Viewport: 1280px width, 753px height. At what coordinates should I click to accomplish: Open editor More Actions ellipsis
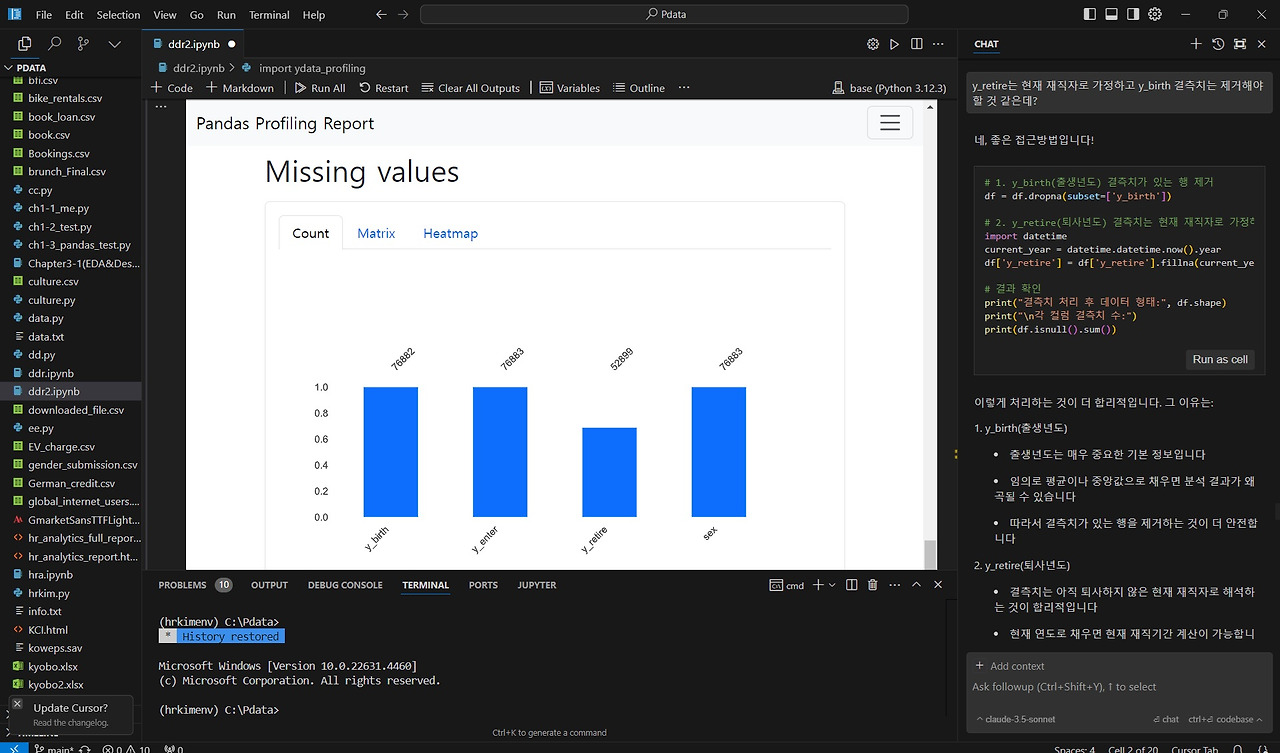[x=938, y=44]
